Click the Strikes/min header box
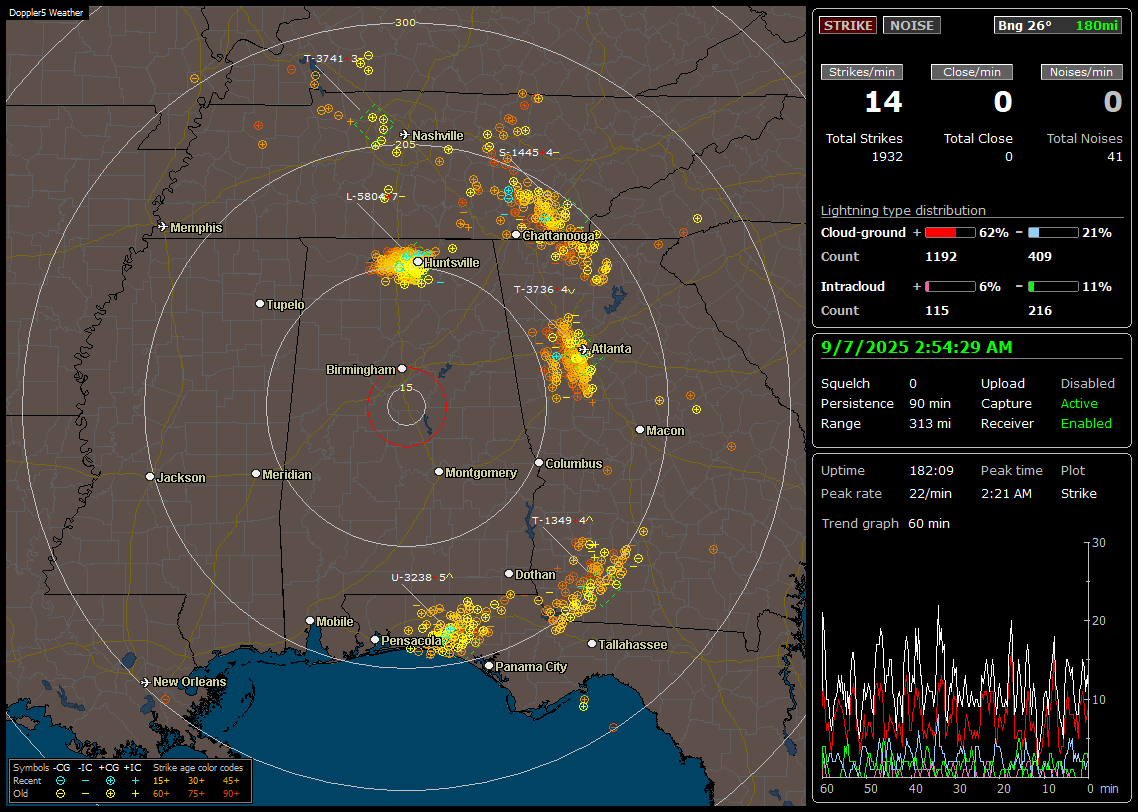The height and width of the screenshot is (812, 1138). coord(862,72)
